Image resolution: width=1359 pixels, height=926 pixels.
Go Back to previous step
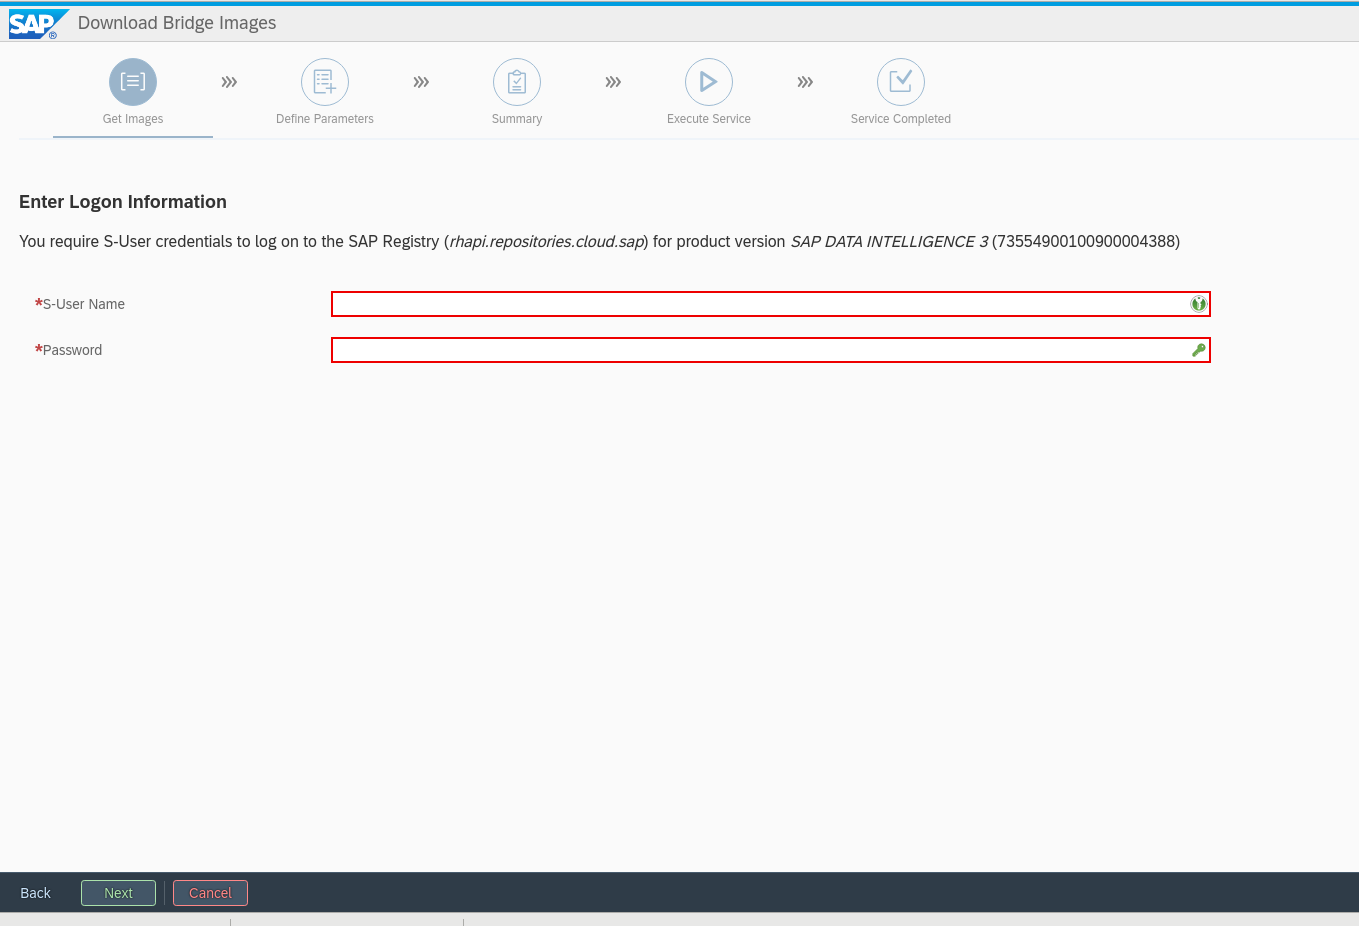[x=36, y=893]
